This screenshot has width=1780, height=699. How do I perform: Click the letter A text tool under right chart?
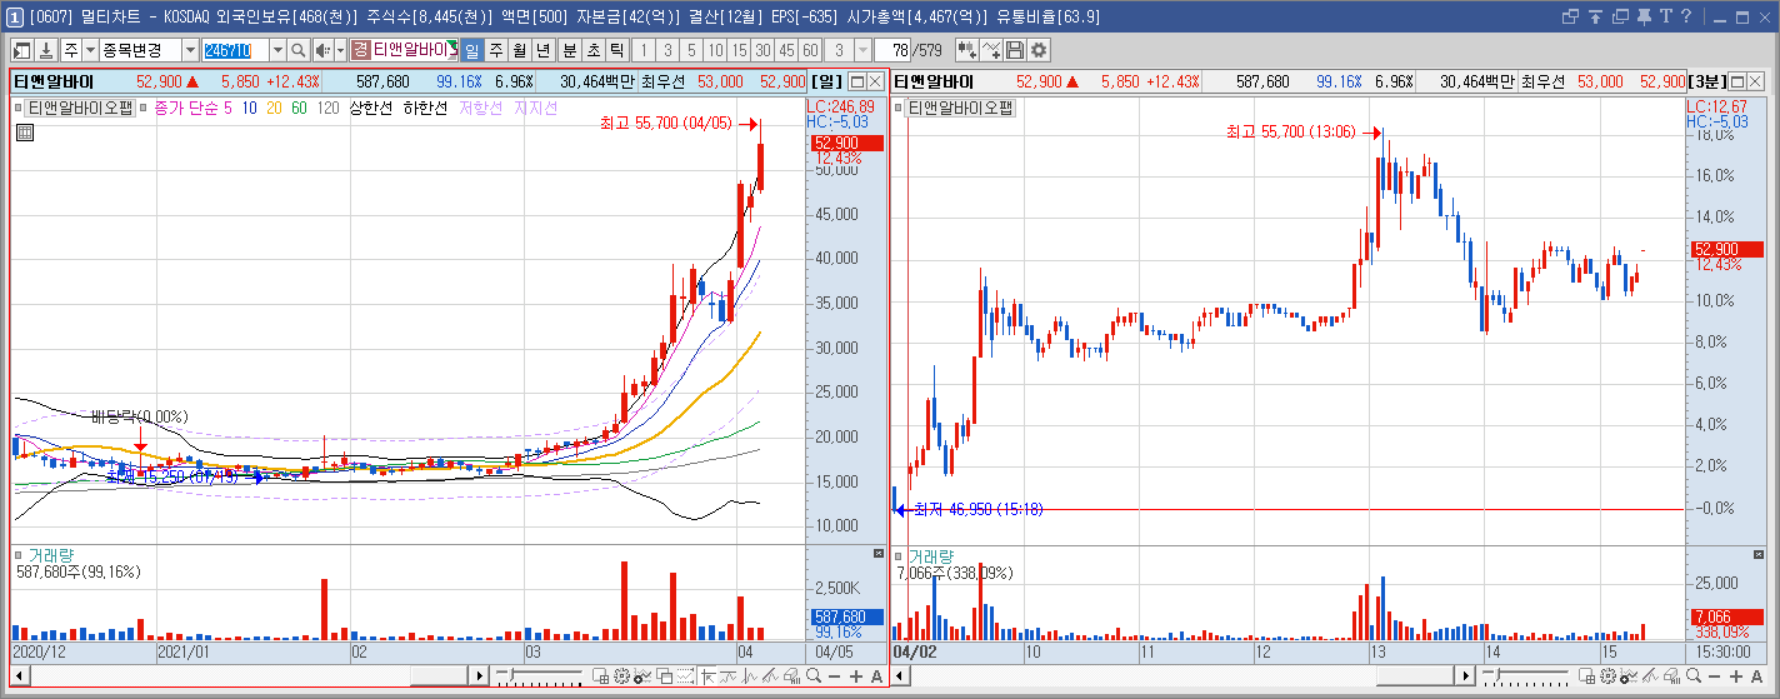coord(1757,676)
